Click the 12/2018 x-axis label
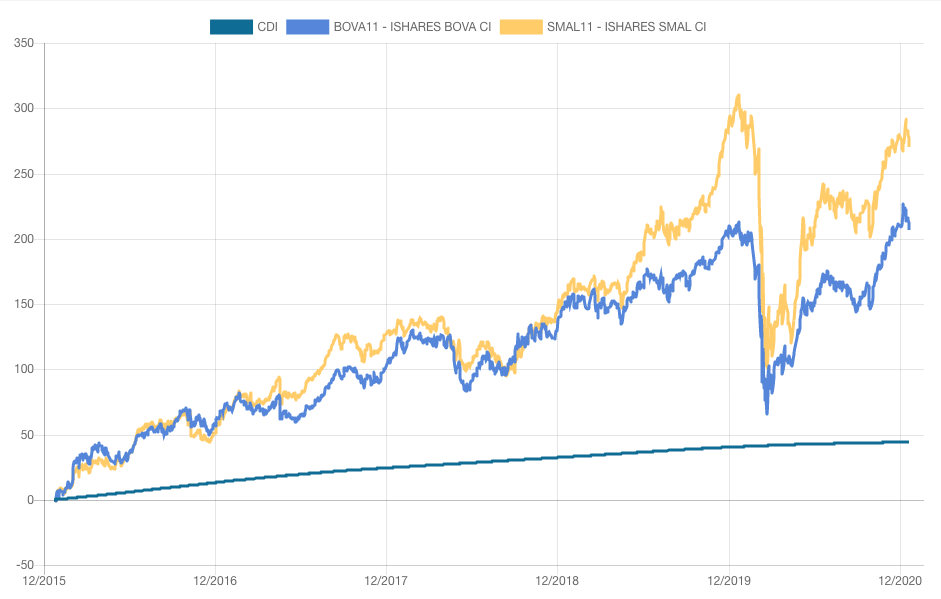The width and height of the screenshot is (941, 599). click(x=557, y=580)
